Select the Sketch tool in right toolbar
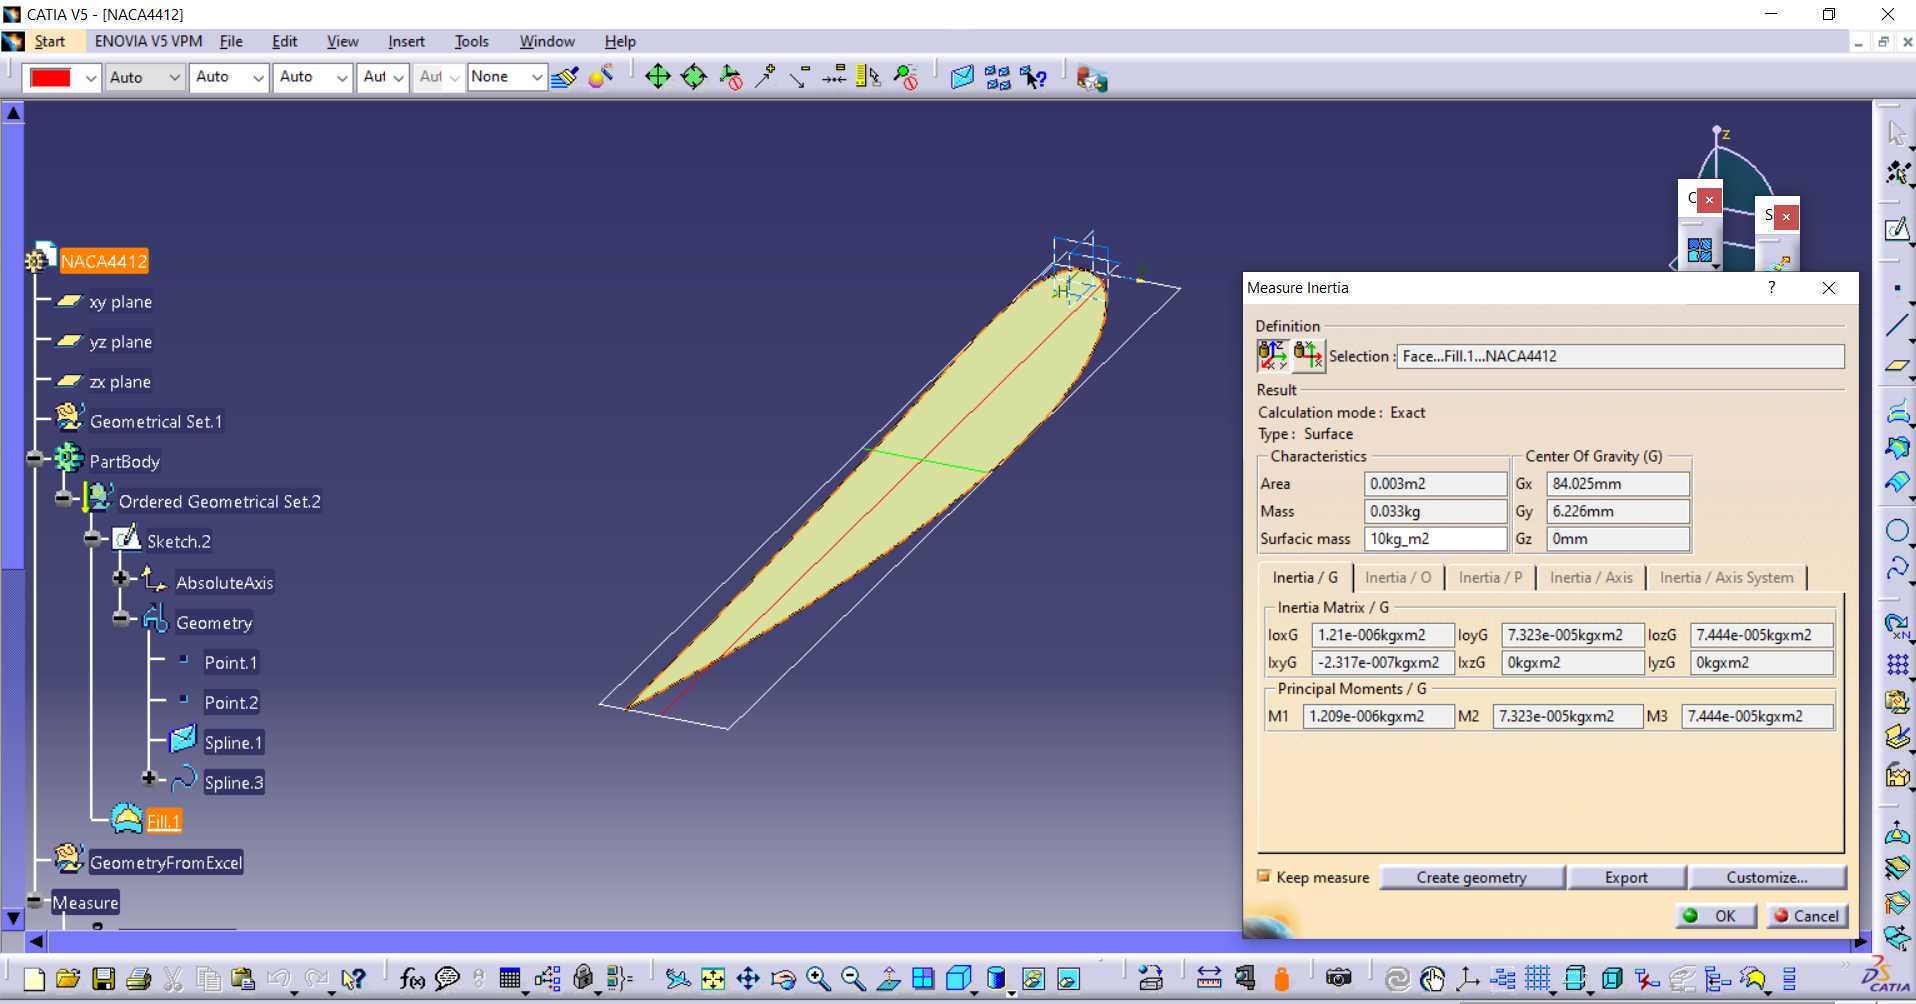Image resolution: width=1916 pixels, height=1004 pixels. click(x=1896, y=230)
